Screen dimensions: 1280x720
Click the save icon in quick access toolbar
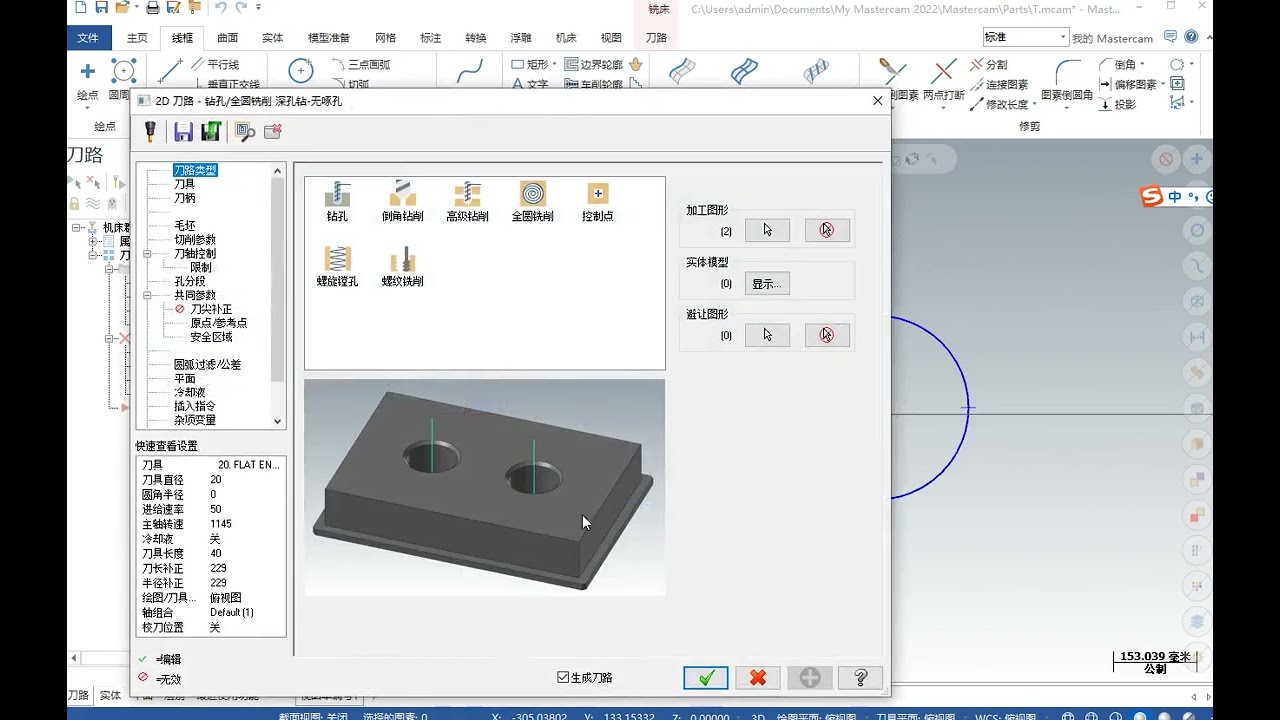point(101,8)
